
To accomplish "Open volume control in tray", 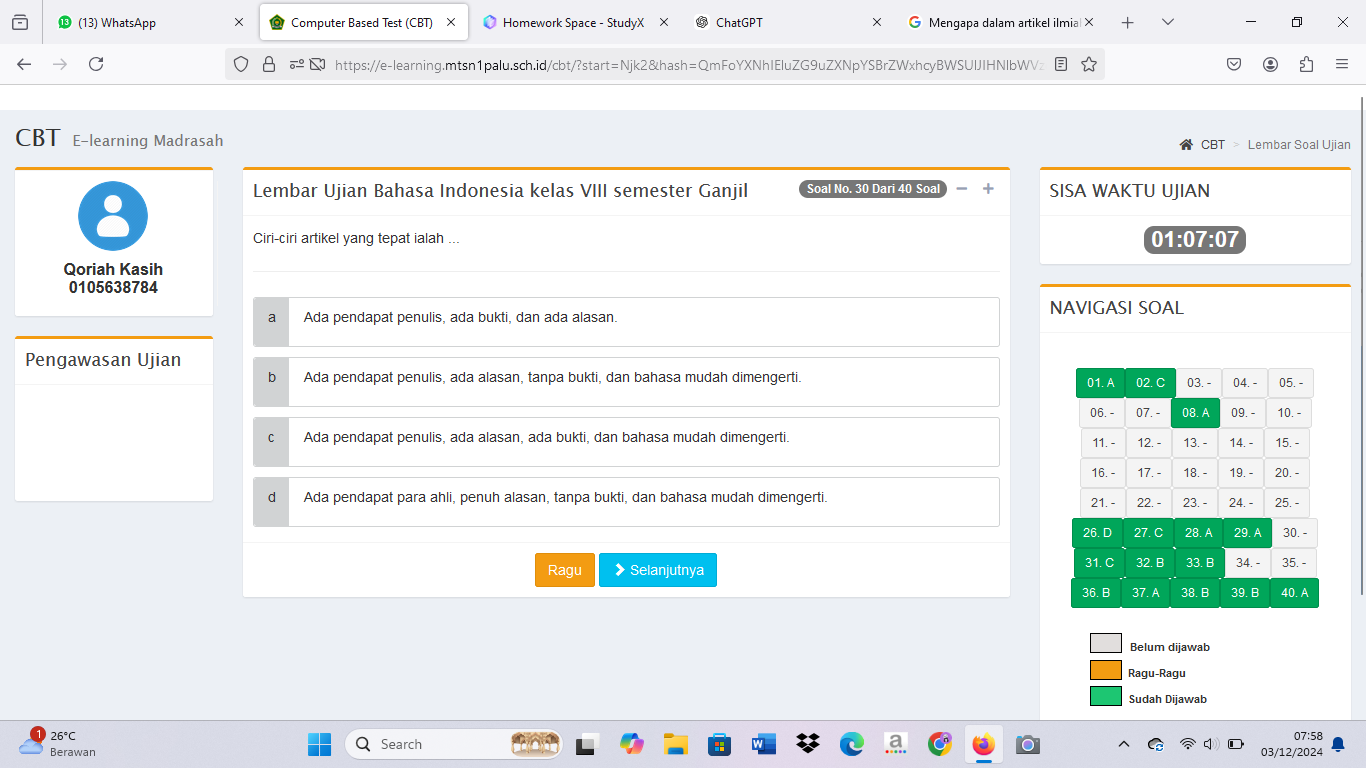I will pos(1211,744).
